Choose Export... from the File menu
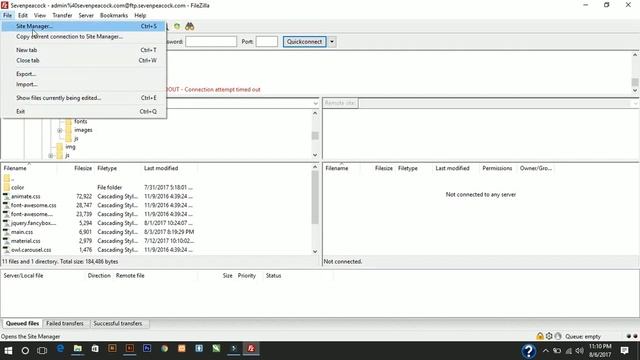The height and width of the screenshot is (360, 640). pos(84,74)
